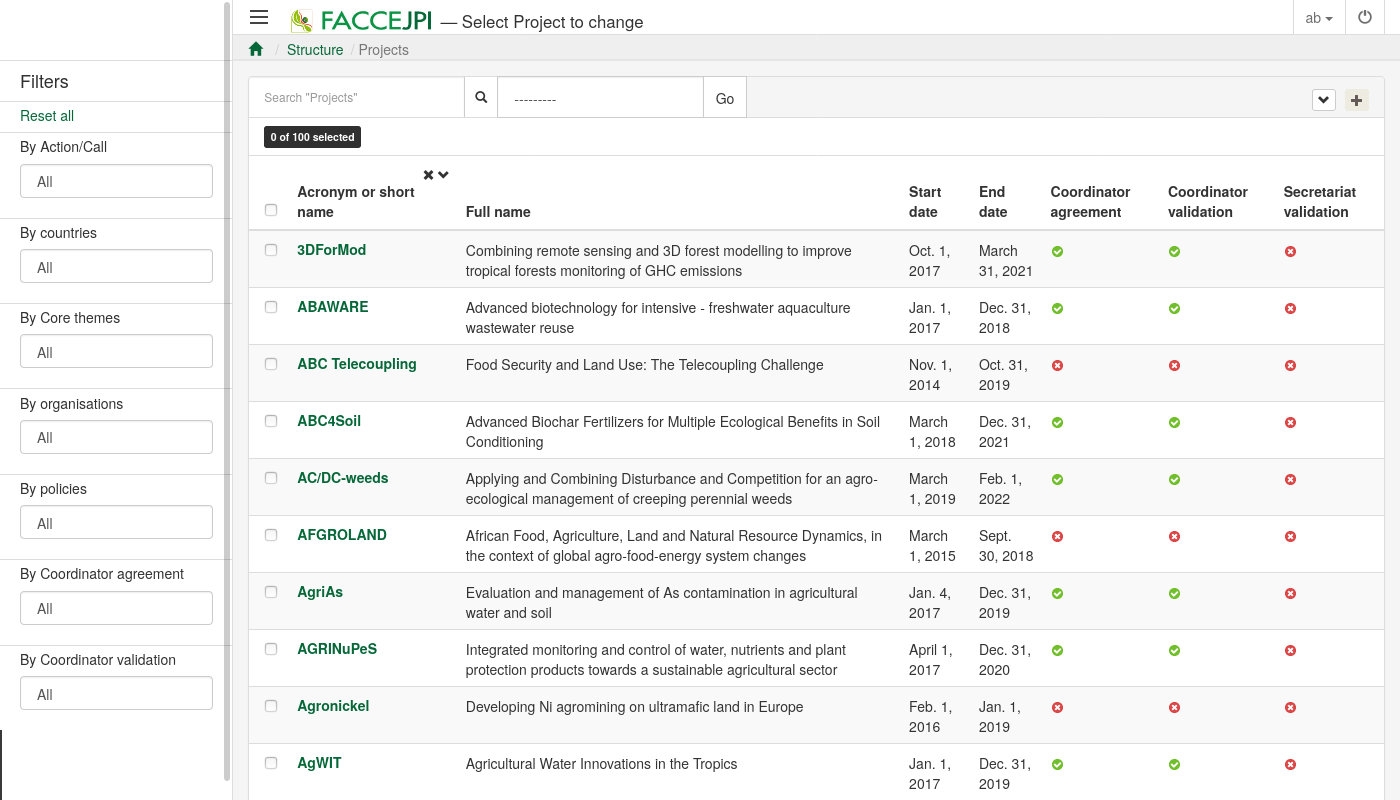Sort by Coordinator validation column header

point(1208,202)
